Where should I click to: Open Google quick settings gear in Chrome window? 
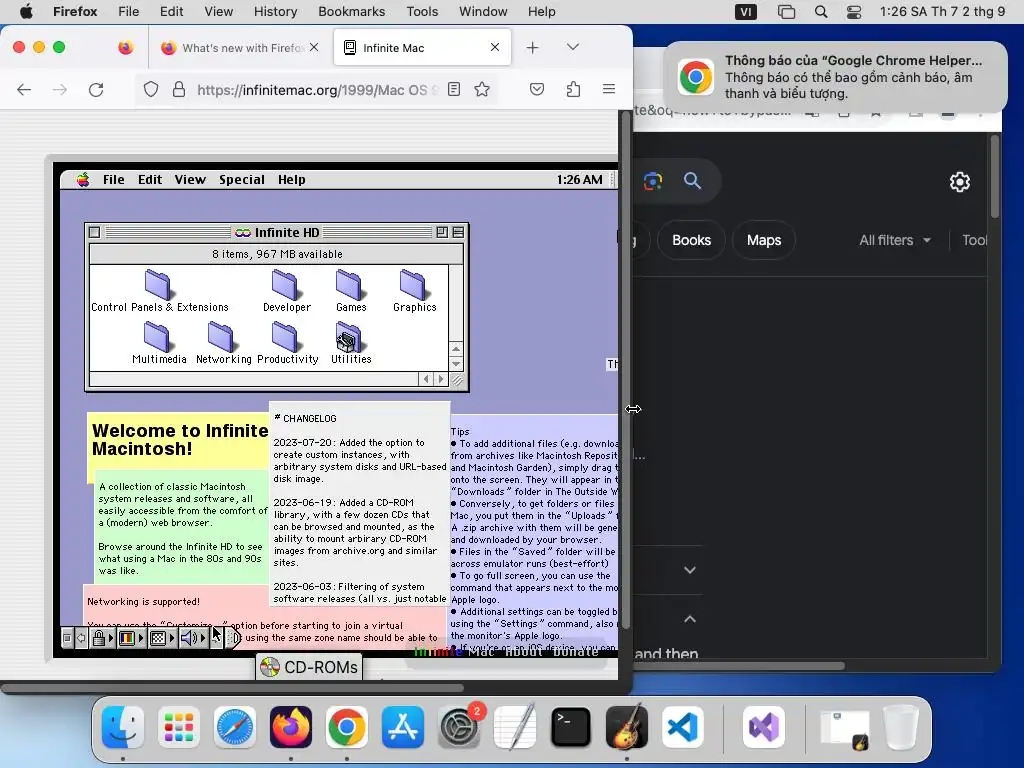[x=959, y=182]
